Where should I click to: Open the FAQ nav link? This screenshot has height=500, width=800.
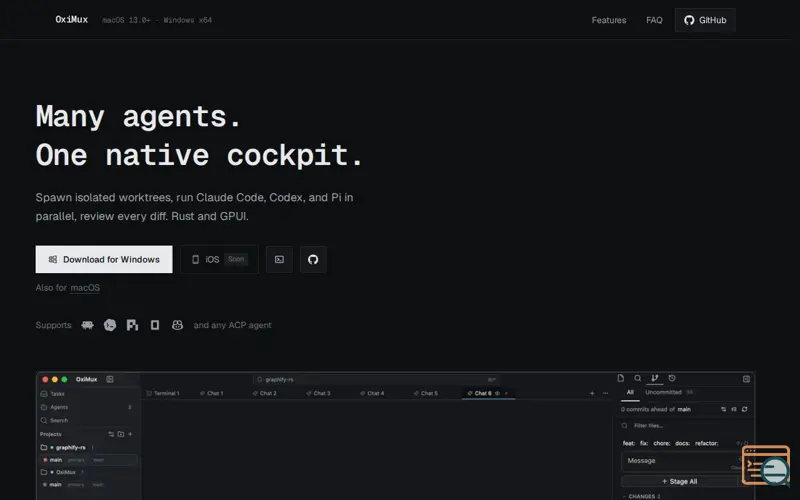click(x=654, y=20)
